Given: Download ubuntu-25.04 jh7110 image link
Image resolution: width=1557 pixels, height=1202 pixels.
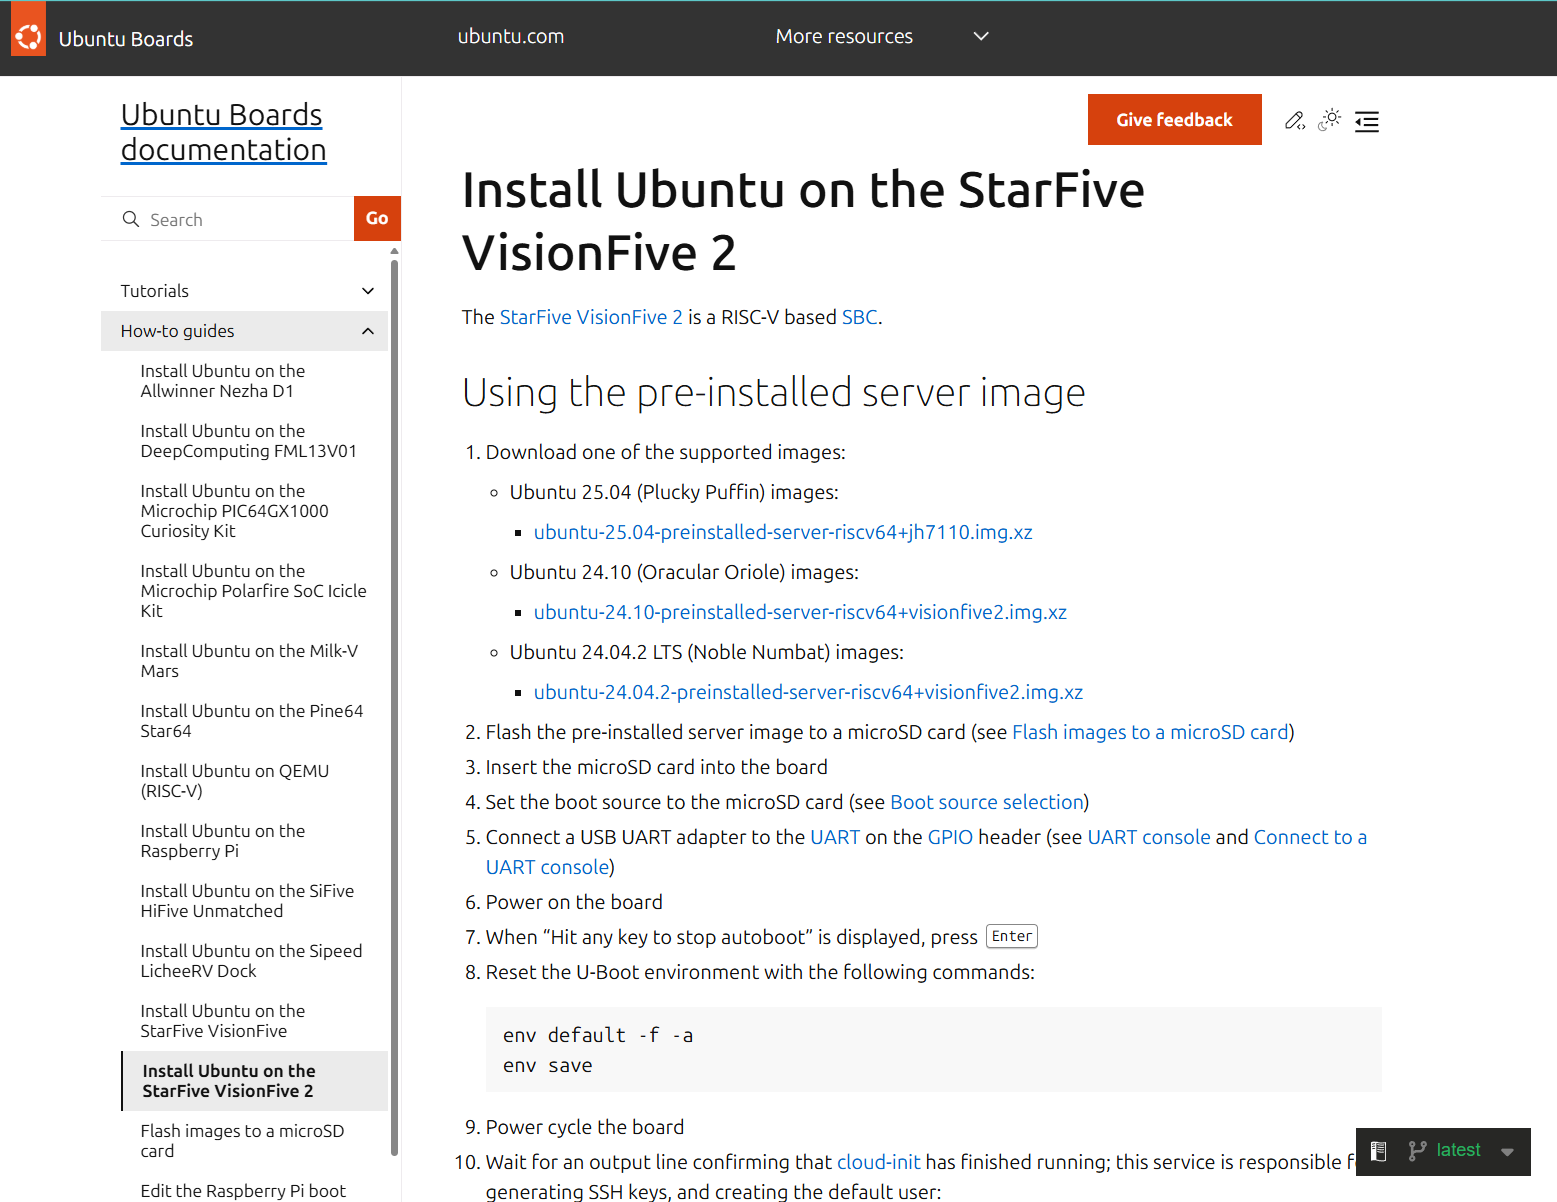Looking at the screenshot, I should click(783, 532).
